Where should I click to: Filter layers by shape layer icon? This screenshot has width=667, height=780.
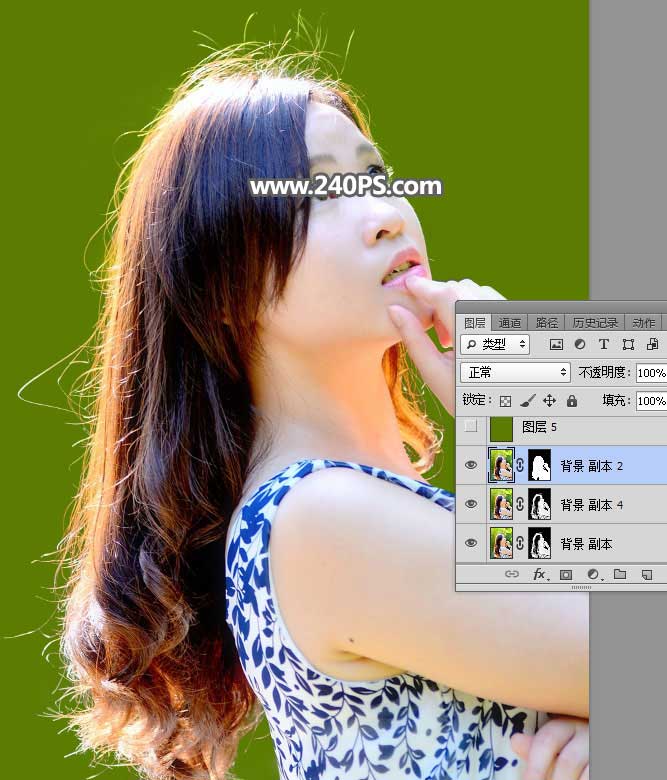[x=628, y=344]
